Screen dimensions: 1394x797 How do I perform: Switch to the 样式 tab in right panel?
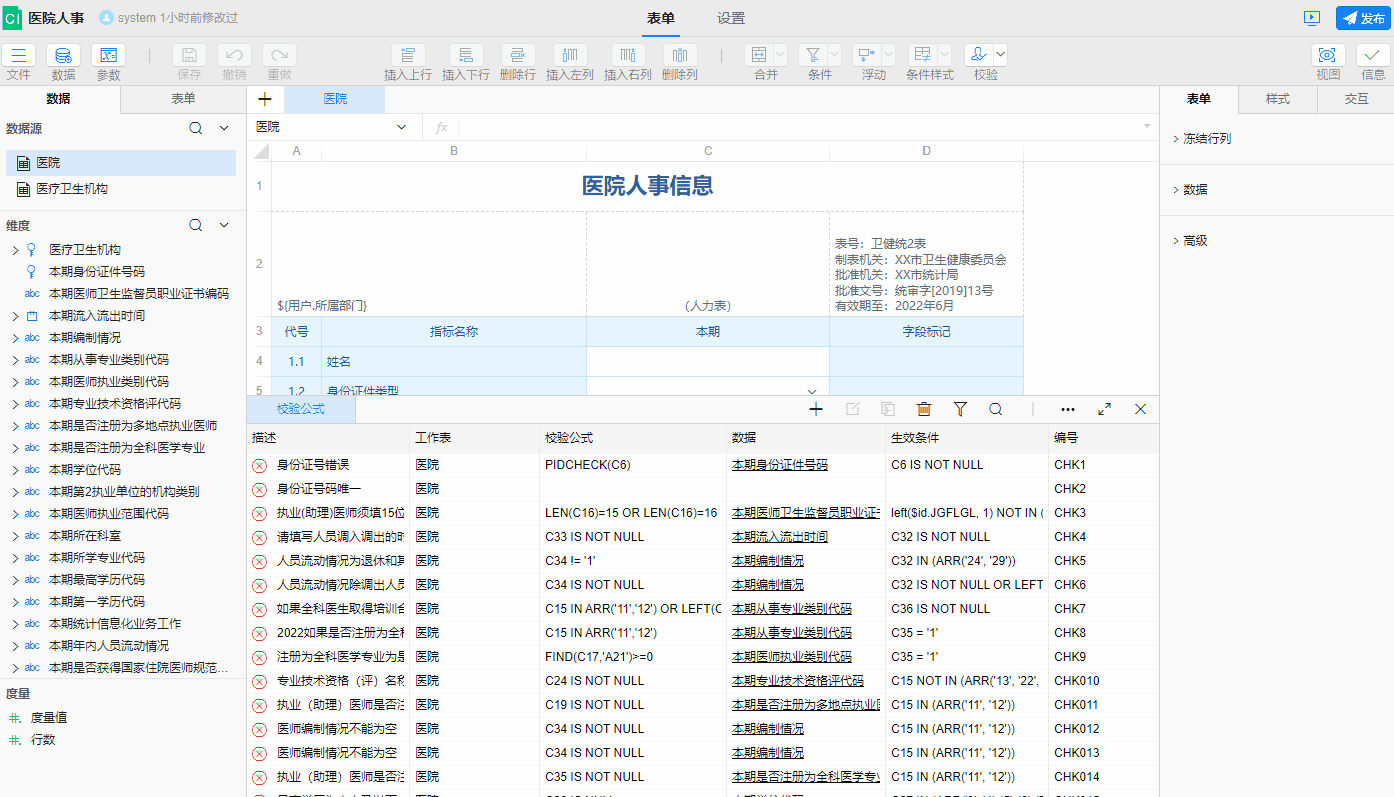pos(1277,99)
